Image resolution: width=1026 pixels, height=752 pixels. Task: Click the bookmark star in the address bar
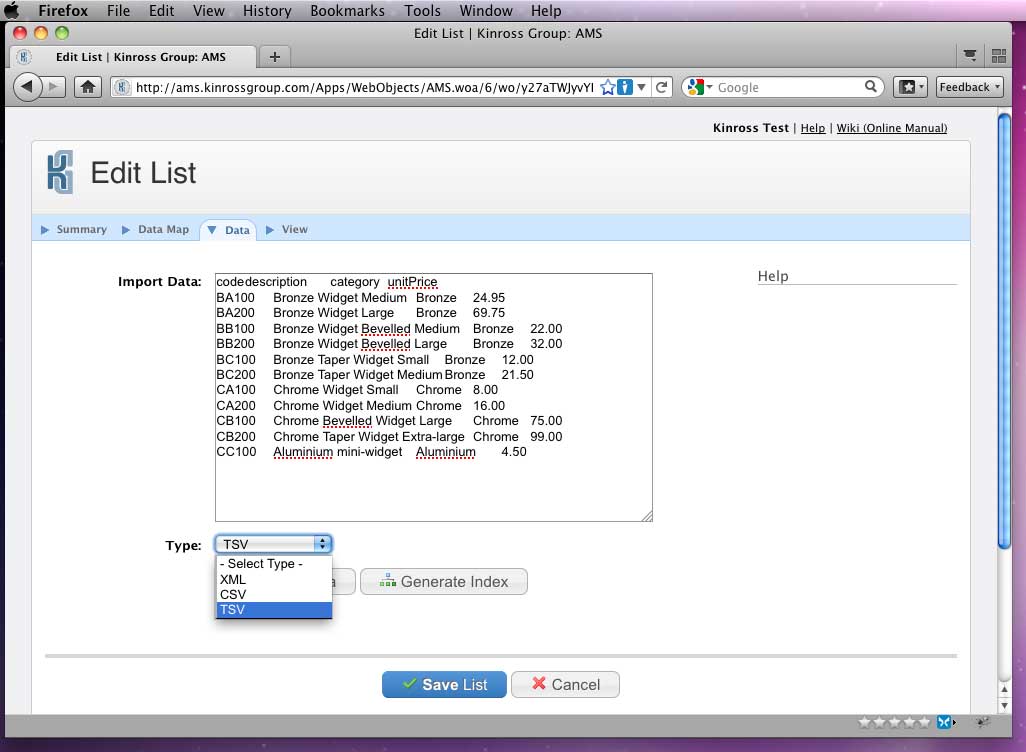click(607, 87)
